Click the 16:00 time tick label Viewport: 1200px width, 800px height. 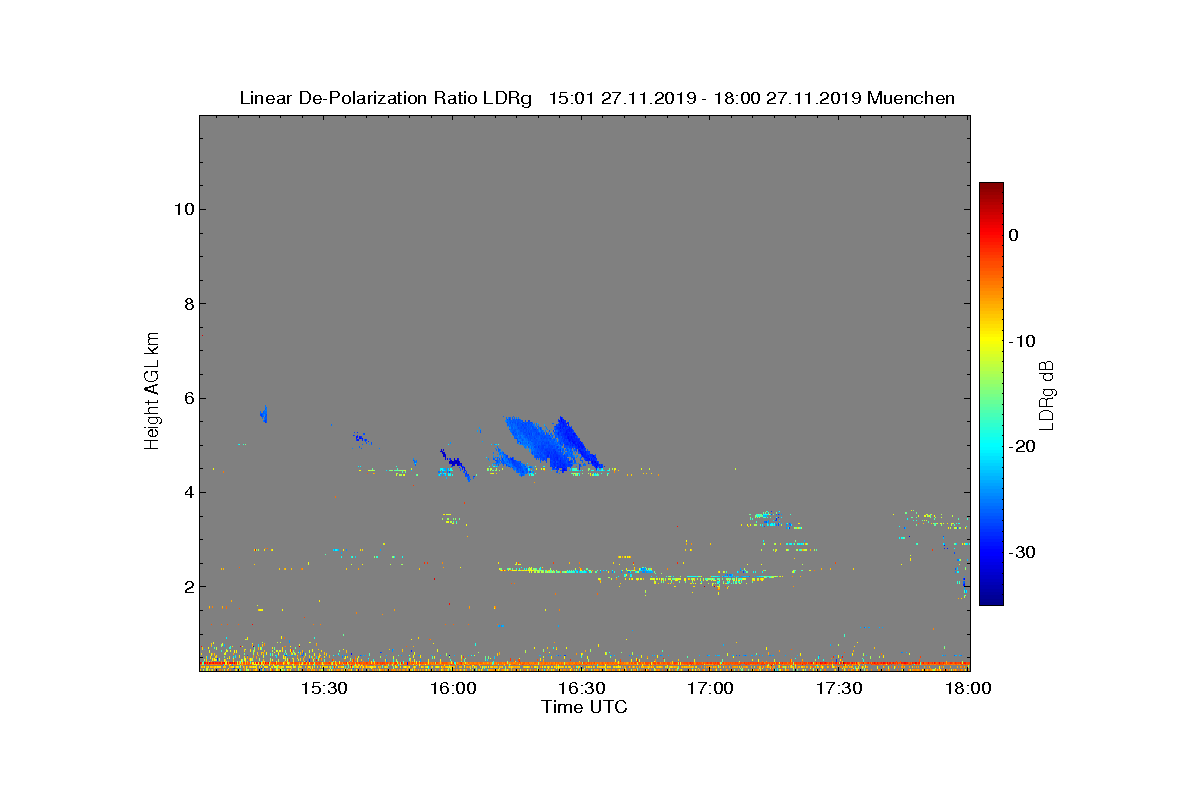point(453,688)
